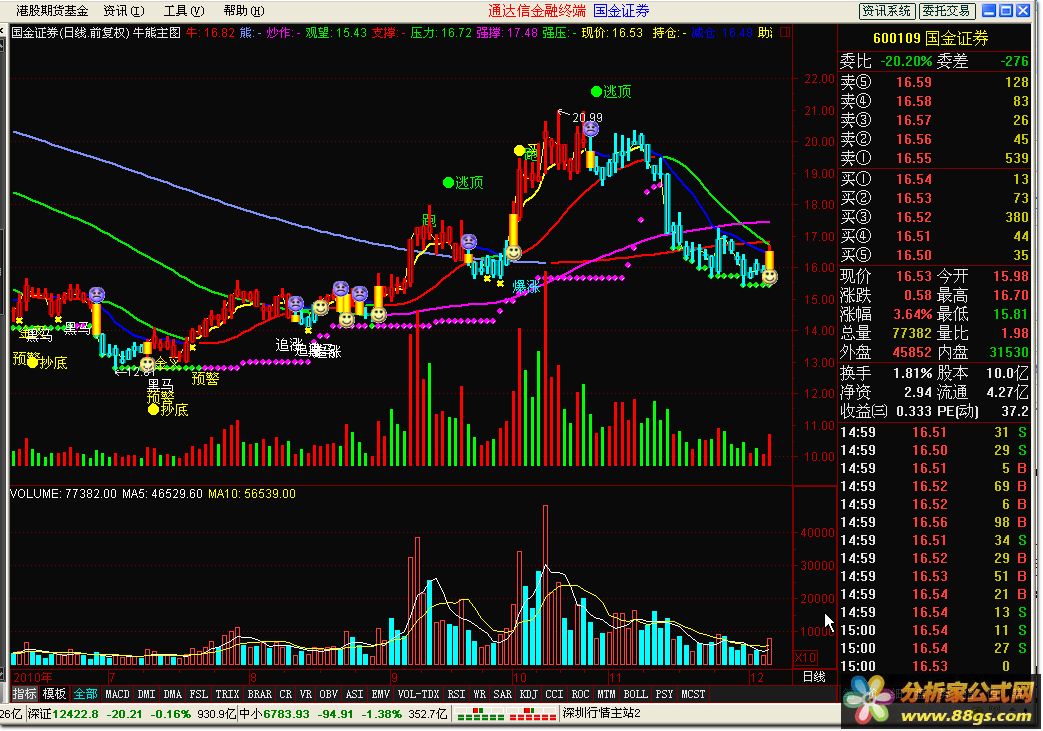Click the 2010年 timeline label
The height and width of the screenshot is (731, 1043).
coord(33,677)
